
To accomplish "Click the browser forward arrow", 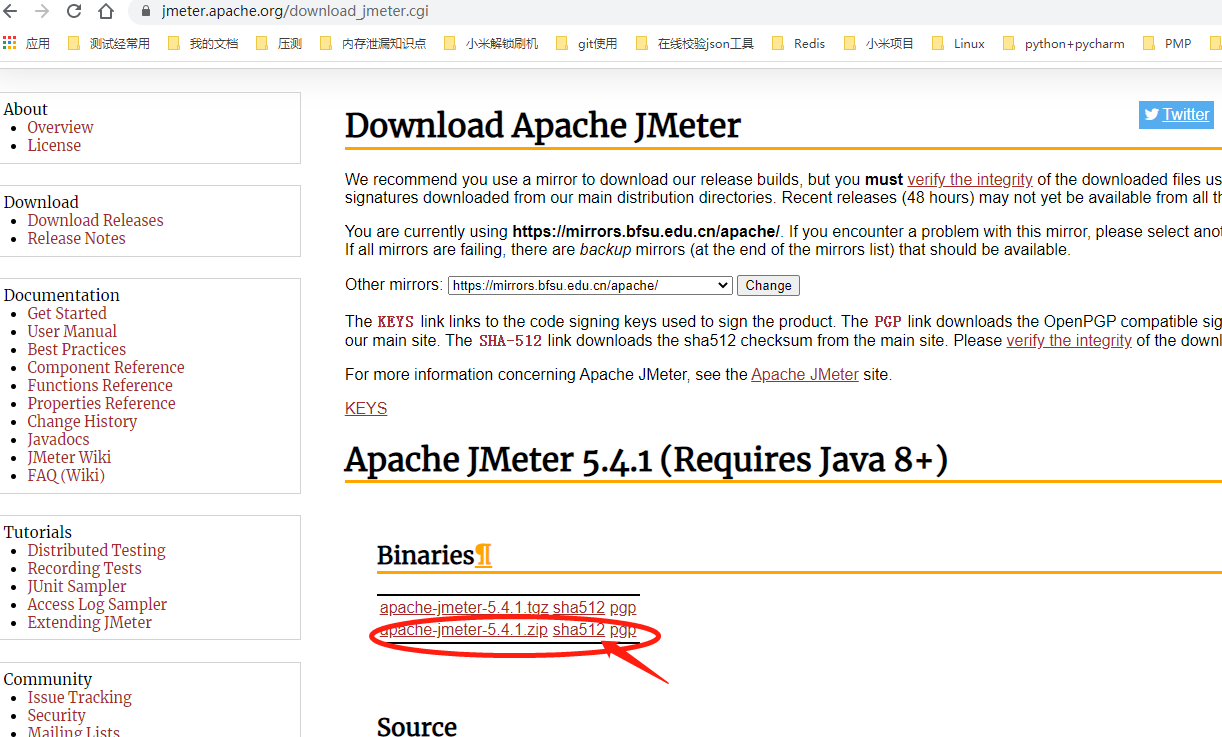I will pos(42,12).
